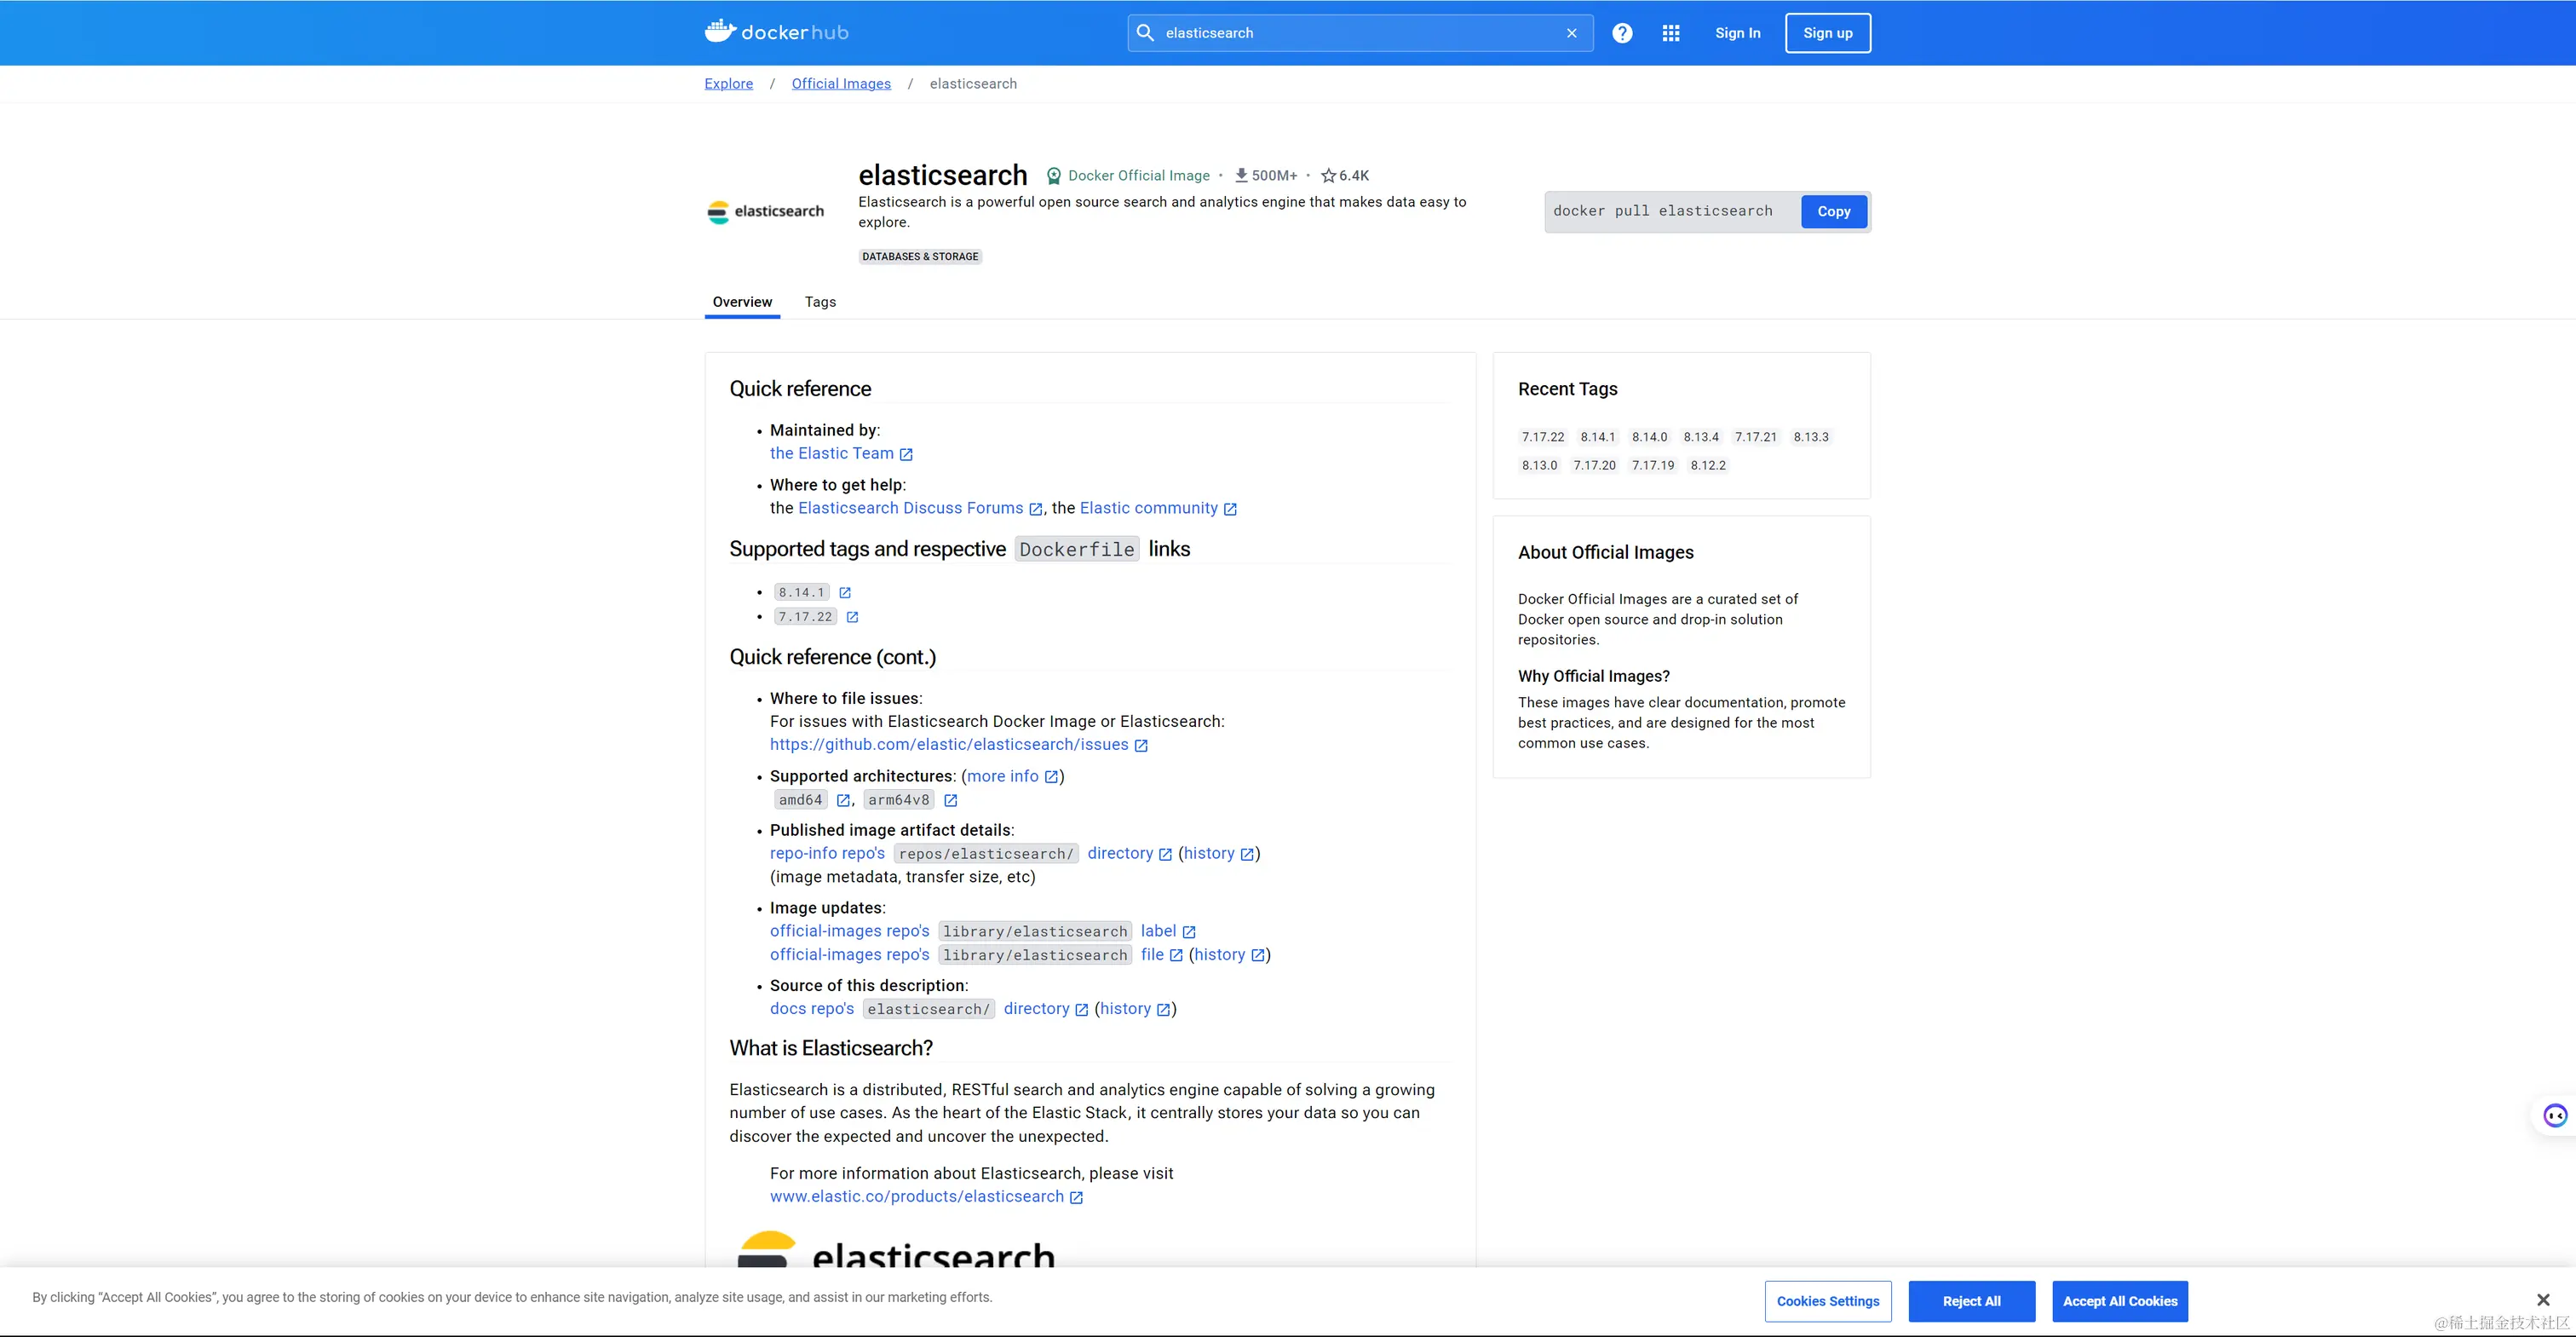This screenshot has height=1337, width=2576.
Task: Go to Official Images breadcrumb
Action: pyautogui.click(x=841, y=84)
